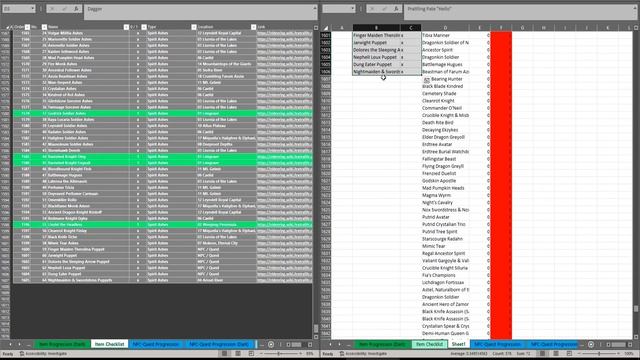The width and height of the screenshot is (640, 360).
Task: Click Enter checkmark icon in right formula bar
Action: [x=384, y=9]
